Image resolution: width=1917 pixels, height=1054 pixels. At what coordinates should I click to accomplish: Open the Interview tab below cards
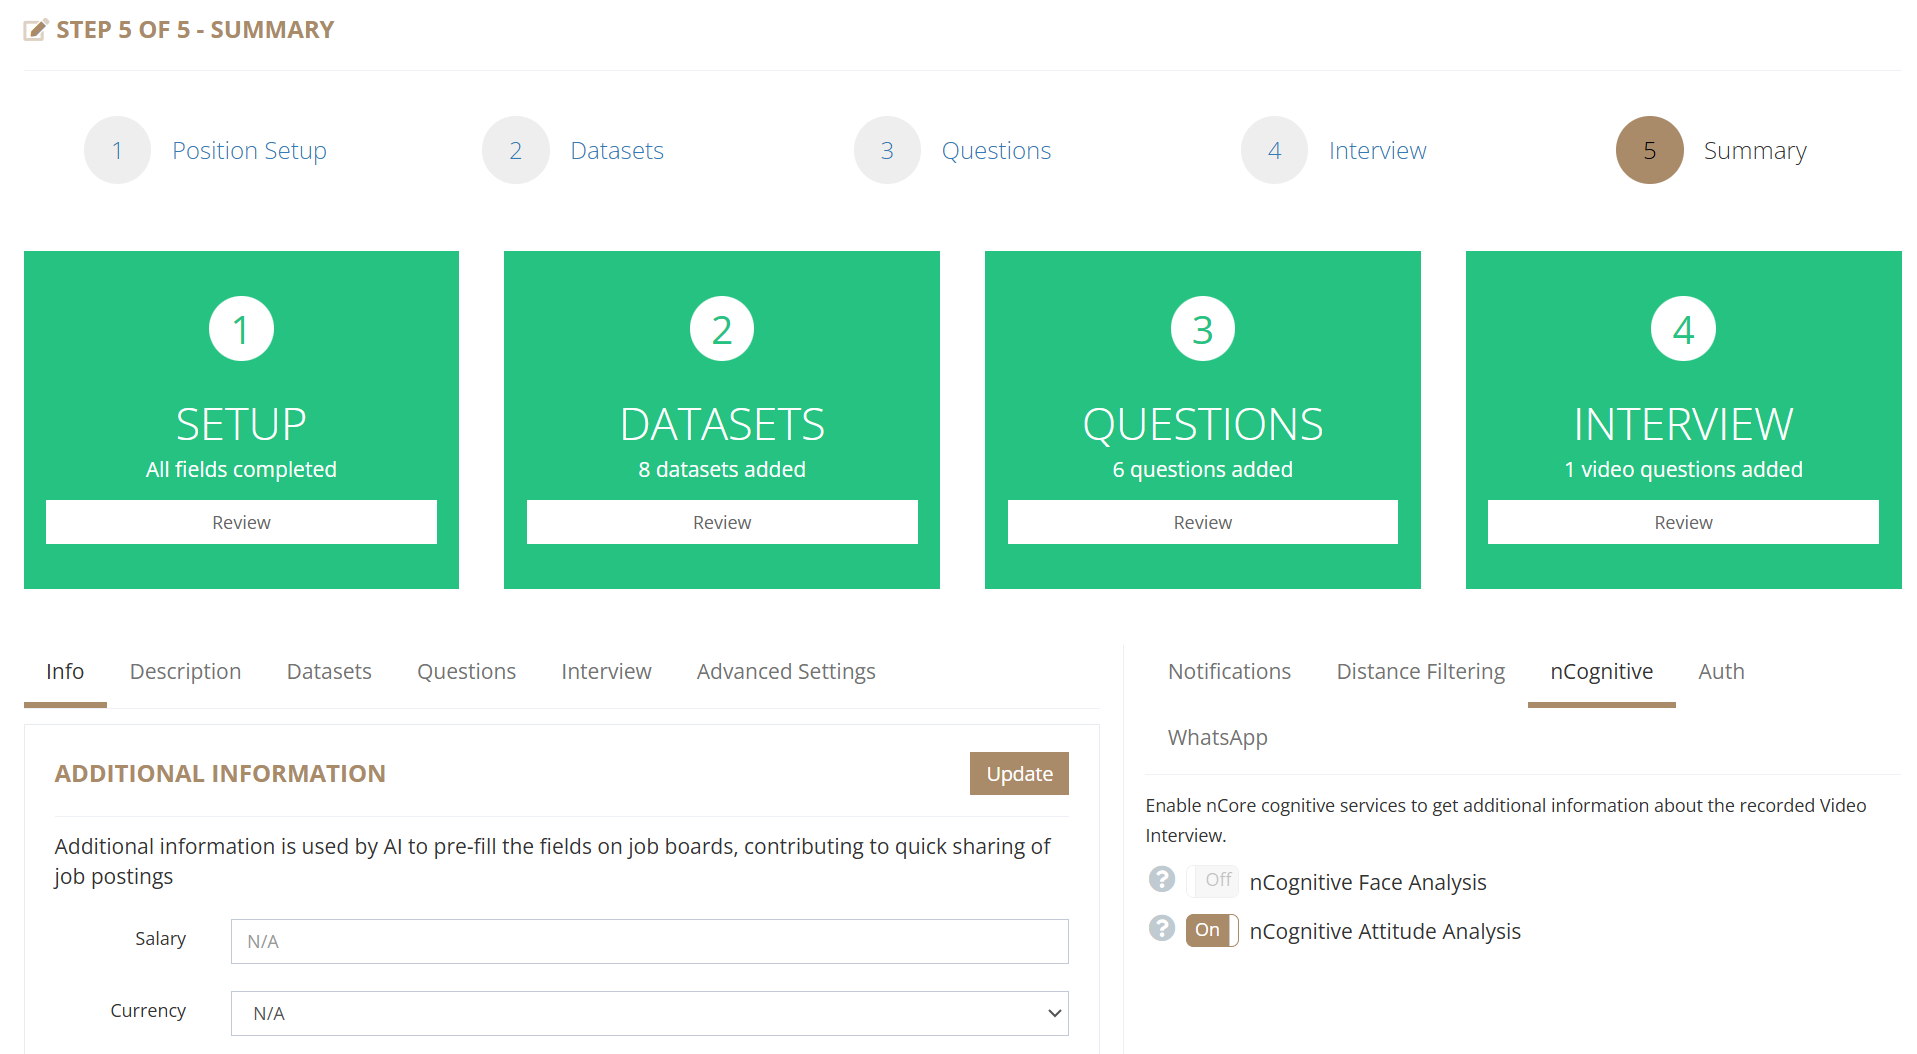(x=606, y=672)
